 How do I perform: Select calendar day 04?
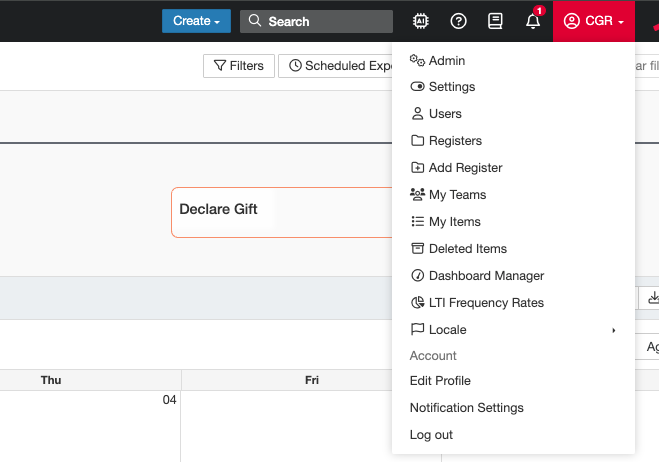click(x=169, y=399)
